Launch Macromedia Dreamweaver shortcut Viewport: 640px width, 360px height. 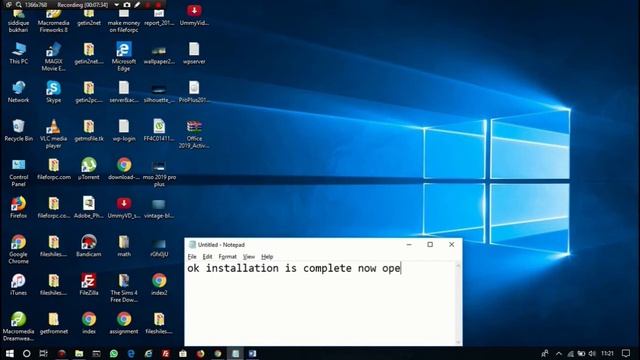19,326
